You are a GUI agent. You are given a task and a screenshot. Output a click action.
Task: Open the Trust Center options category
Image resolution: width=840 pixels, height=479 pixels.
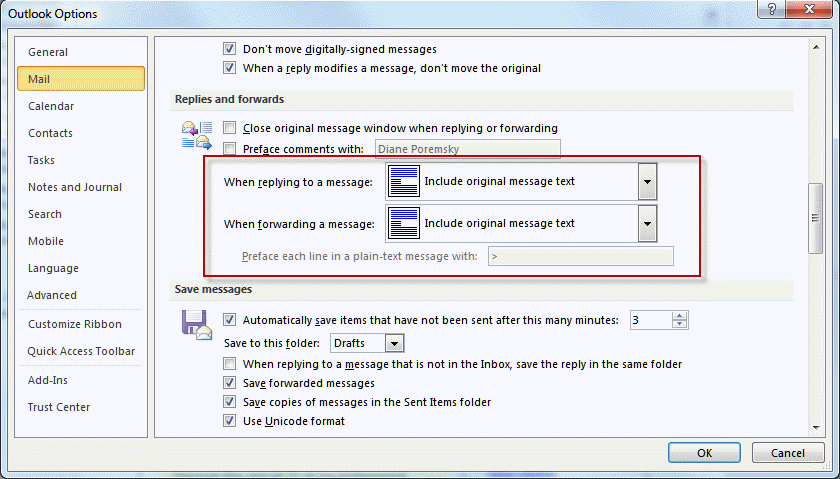81,407
